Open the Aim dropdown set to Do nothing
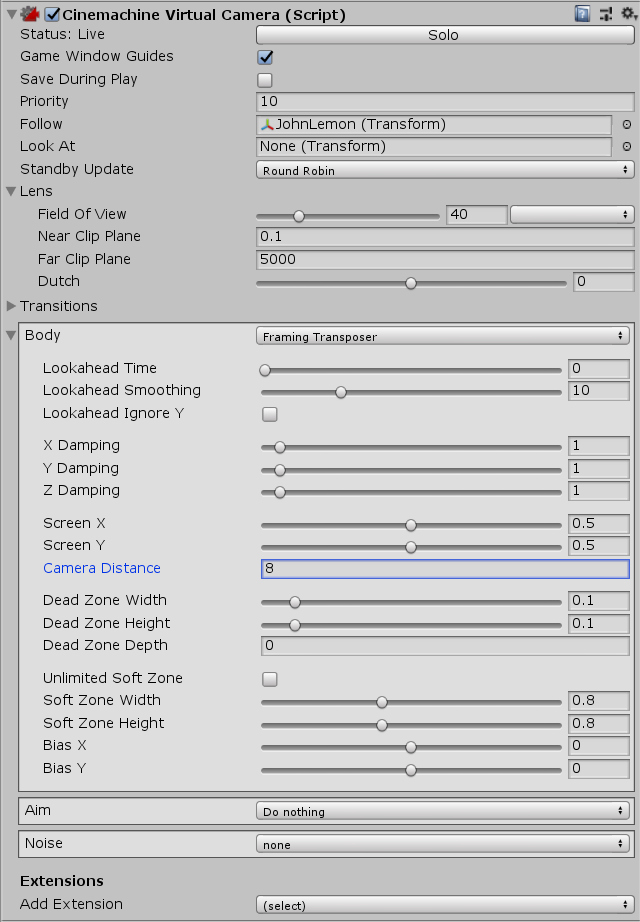Screen dimensions: 640x922 tap(442, 812)
